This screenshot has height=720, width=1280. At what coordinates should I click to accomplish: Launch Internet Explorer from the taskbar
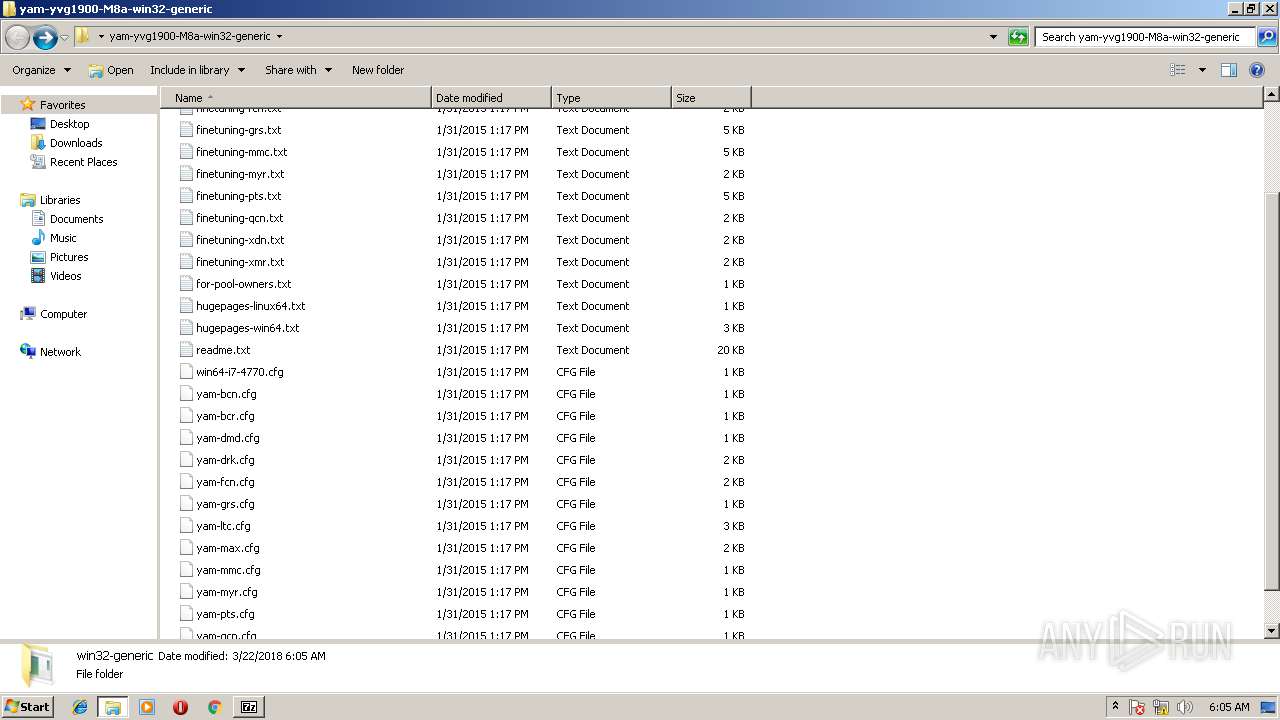click(x=80, y=707)
